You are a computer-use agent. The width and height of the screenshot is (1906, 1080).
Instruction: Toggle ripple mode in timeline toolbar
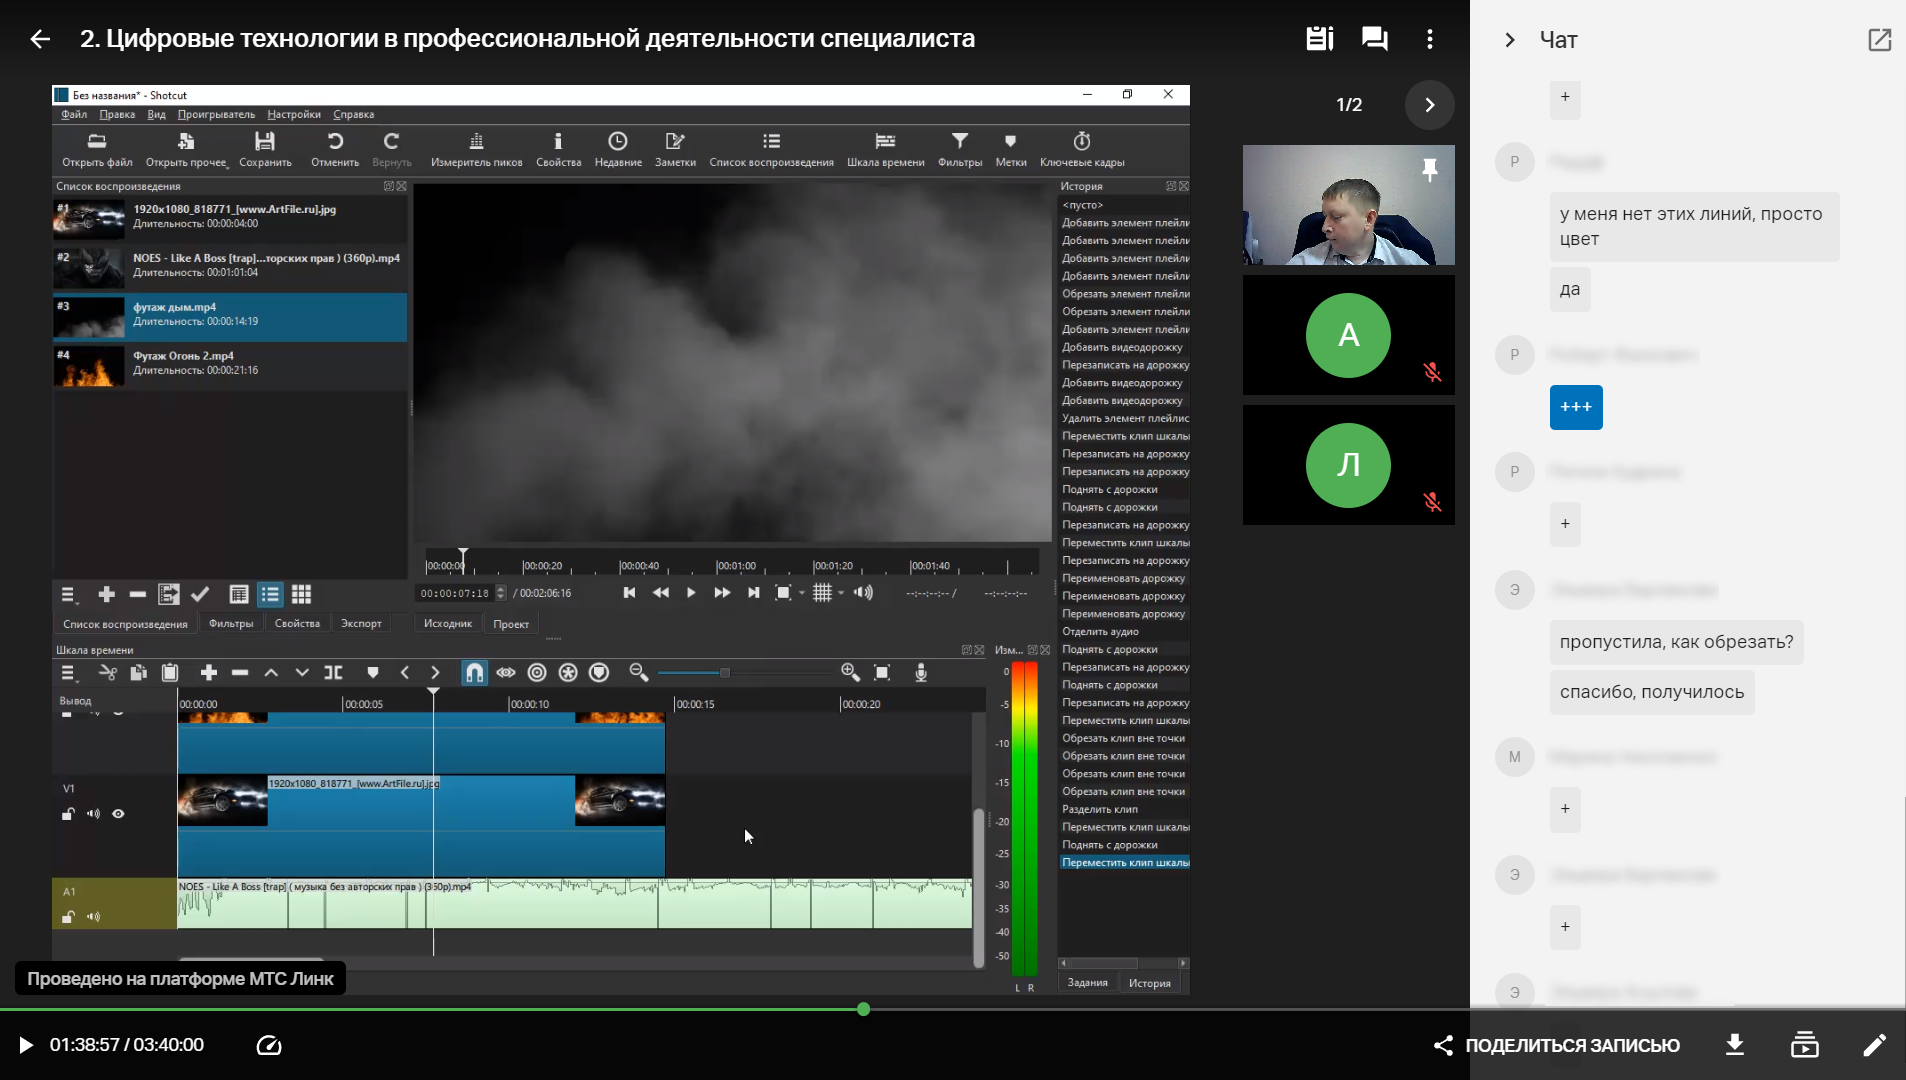tap(537, 673)
